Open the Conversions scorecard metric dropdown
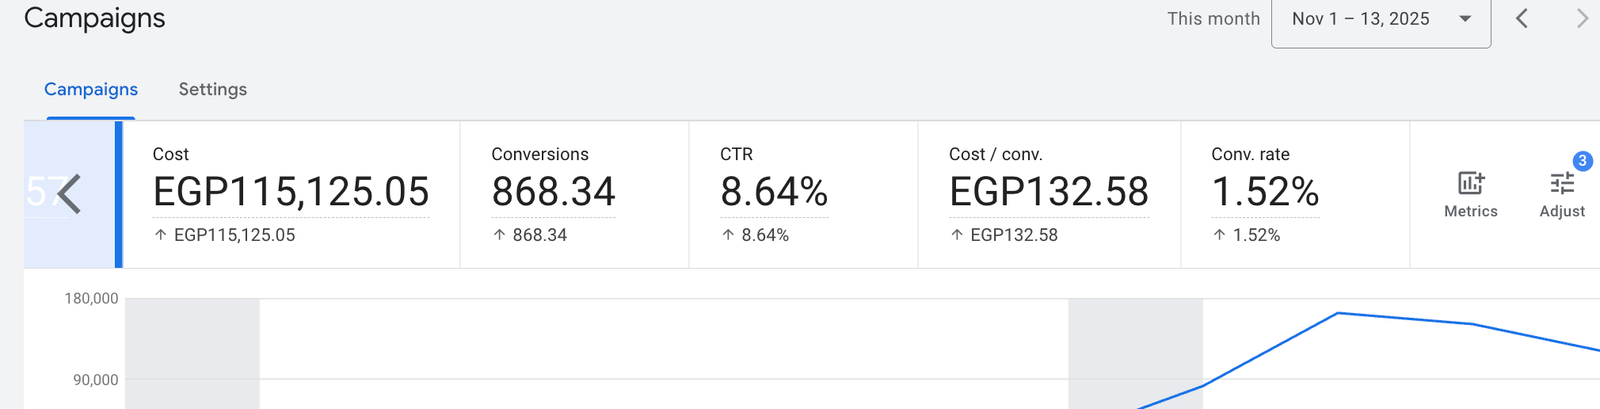Image resolution: width=1600 pixels, height=409 pixels. pyautogui.click(x=540, y=154)
